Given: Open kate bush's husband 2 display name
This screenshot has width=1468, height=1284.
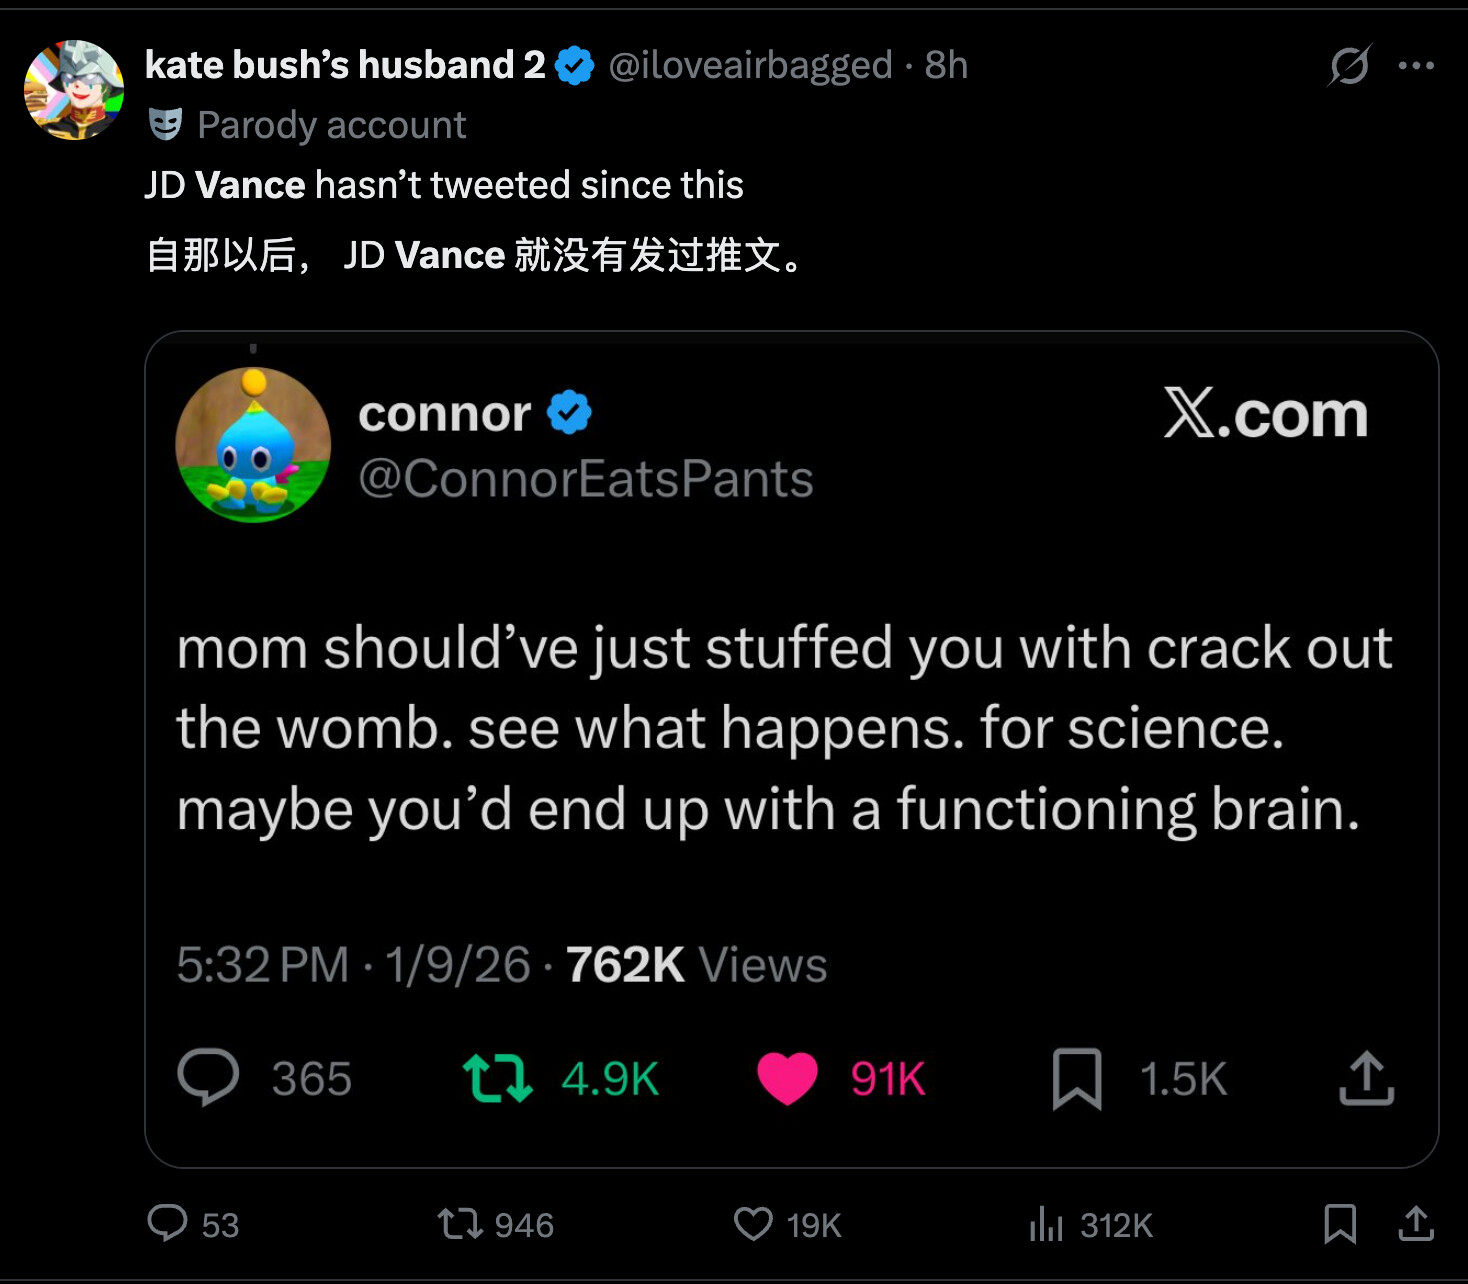Looking at the screenshot, I should pyautogui.click(x=345, y=66).
